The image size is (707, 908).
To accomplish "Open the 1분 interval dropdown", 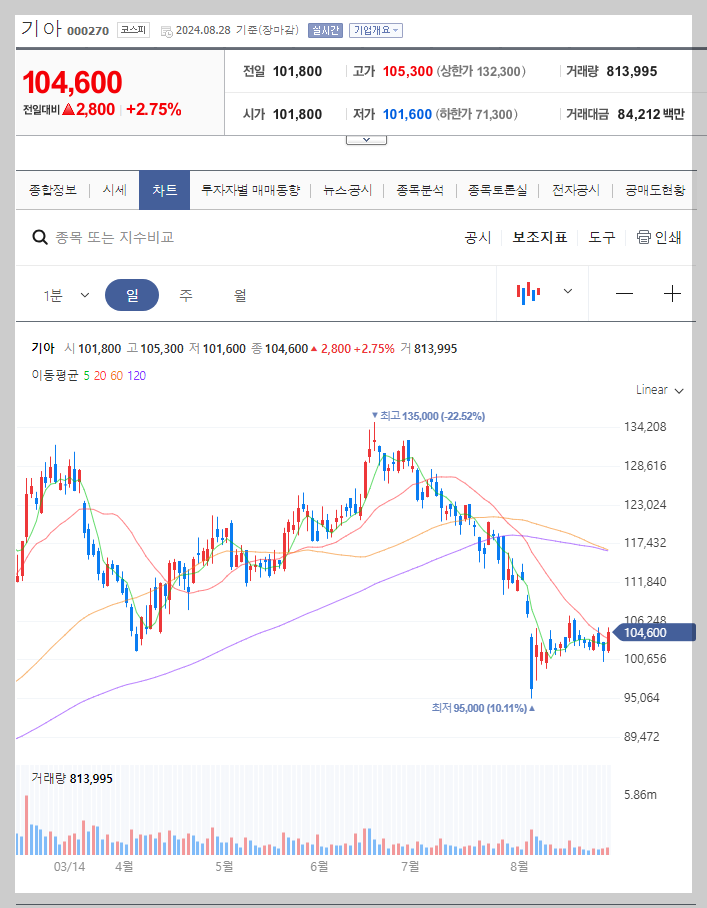I will [66, 293].
